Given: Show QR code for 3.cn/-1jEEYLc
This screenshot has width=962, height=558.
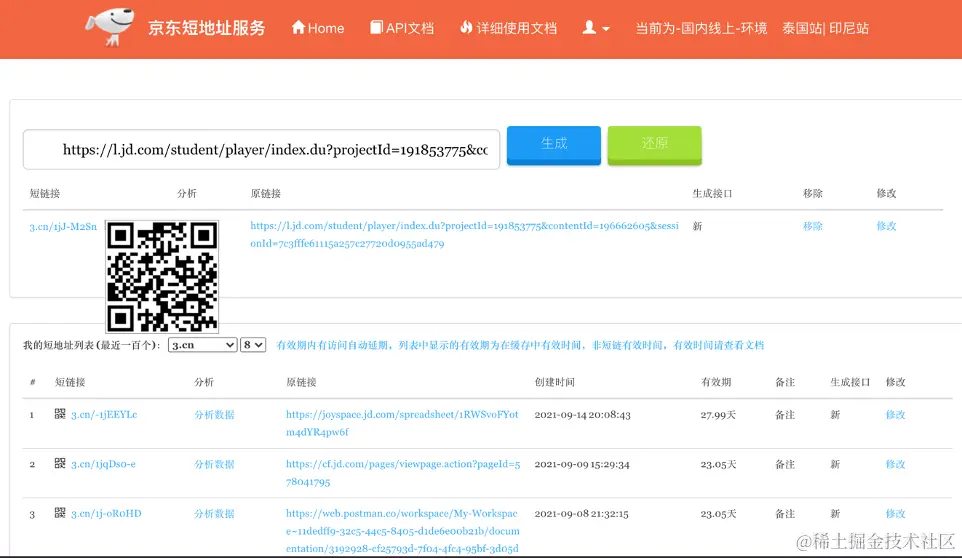Looking at the screenshot, I should [x=60, y=414].
